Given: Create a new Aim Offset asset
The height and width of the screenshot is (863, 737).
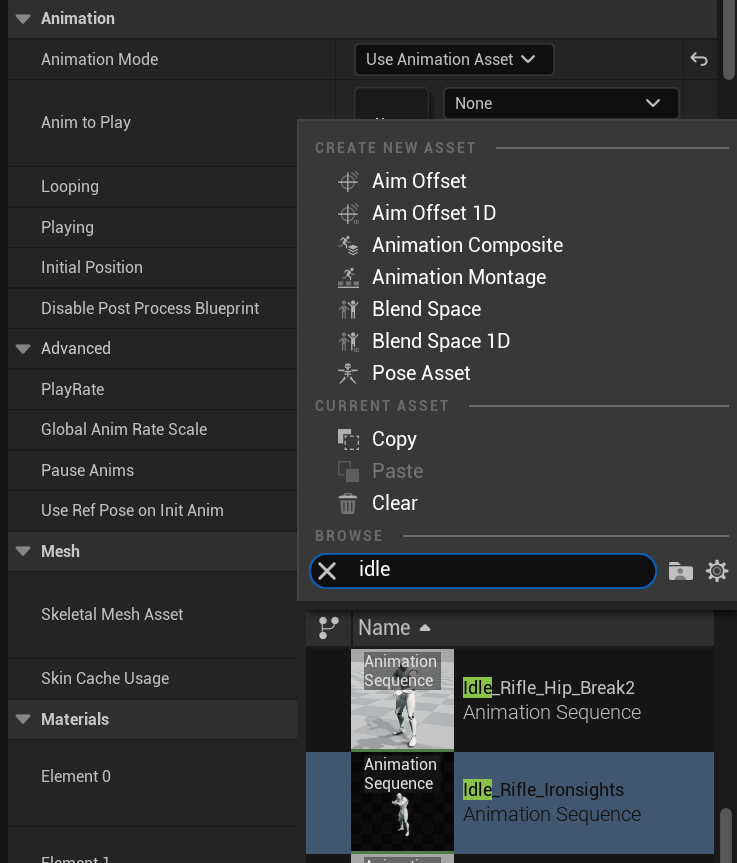Looking at the screenshot, I should point(419,181).
